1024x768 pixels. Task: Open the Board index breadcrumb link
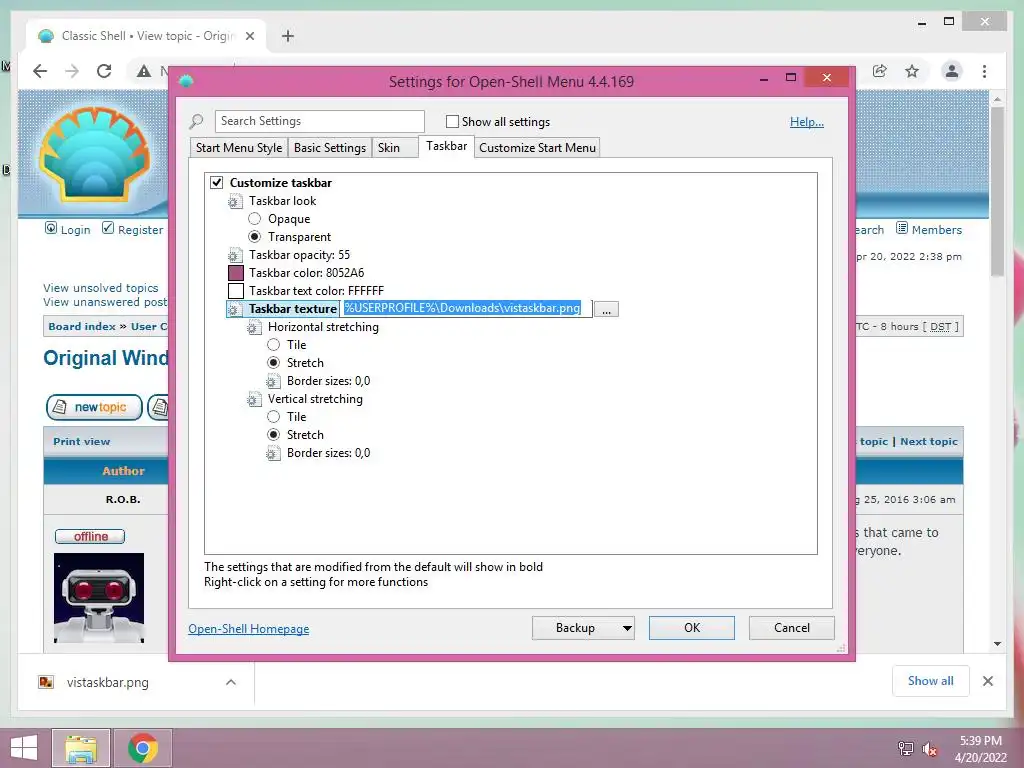pos(82,327)
